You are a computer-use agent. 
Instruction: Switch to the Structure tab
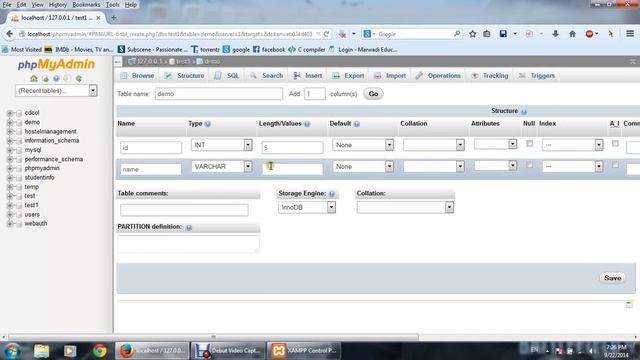(x=184, y=76)
